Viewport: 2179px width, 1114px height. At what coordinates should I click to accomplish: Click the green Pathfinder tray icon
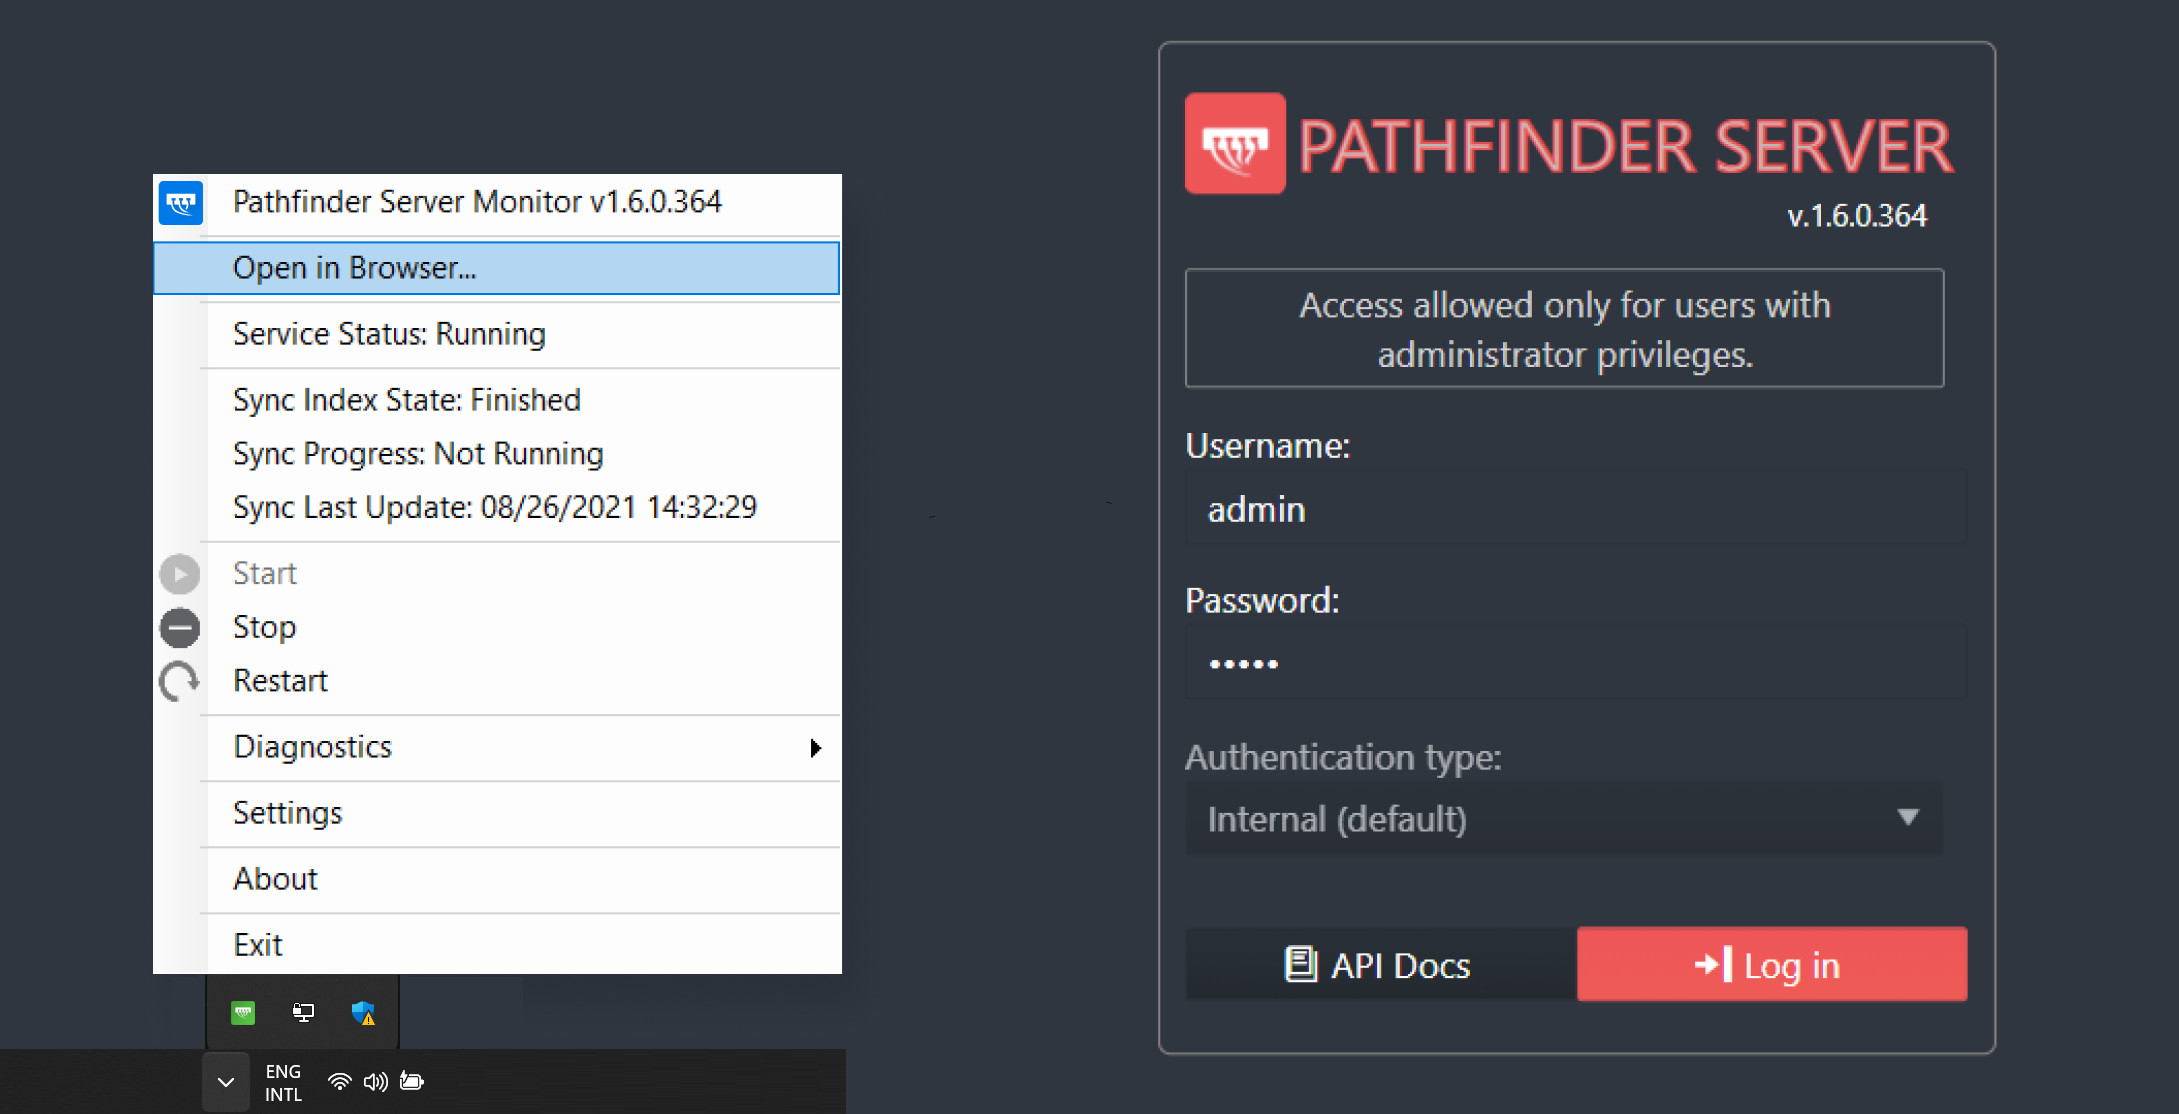click(x=243, y=1013)
